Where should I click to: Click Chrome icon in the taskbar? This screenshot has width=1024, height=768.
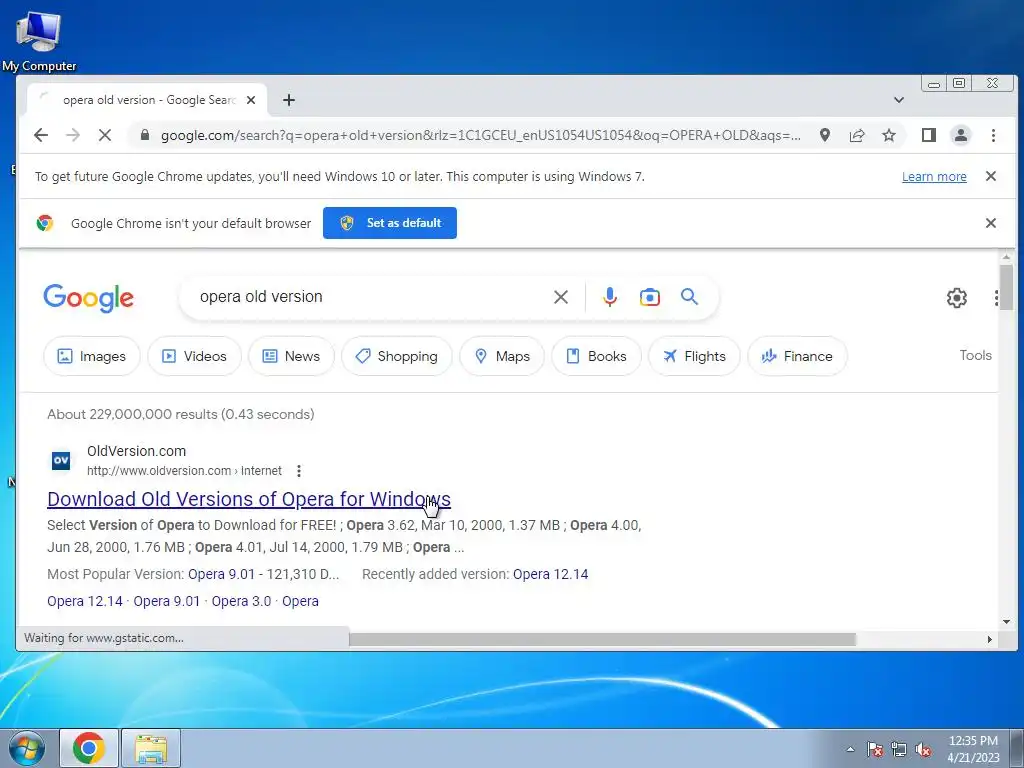[x=89, y=748]
